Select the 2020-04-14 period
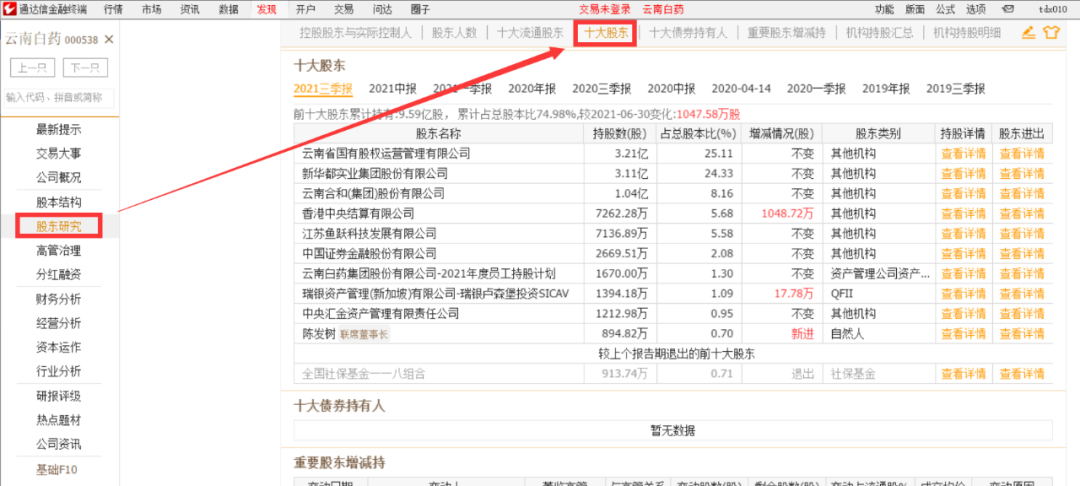Screen dimensions: 1080x486 741,88
